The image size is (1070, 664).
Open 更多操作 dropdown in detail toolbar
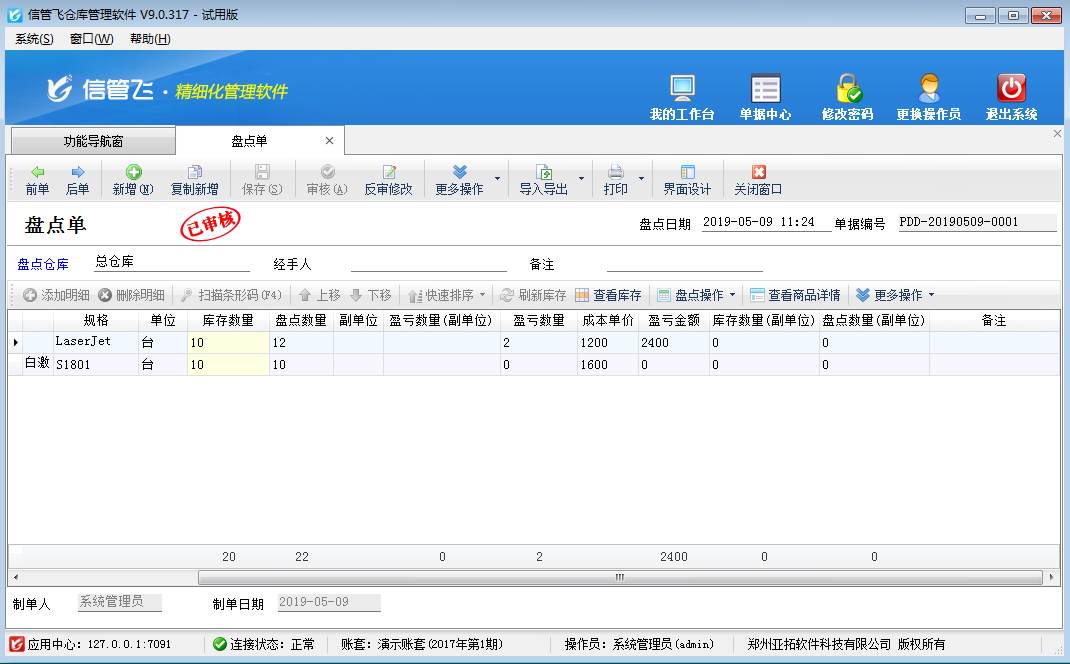click(x=895, y=295)
